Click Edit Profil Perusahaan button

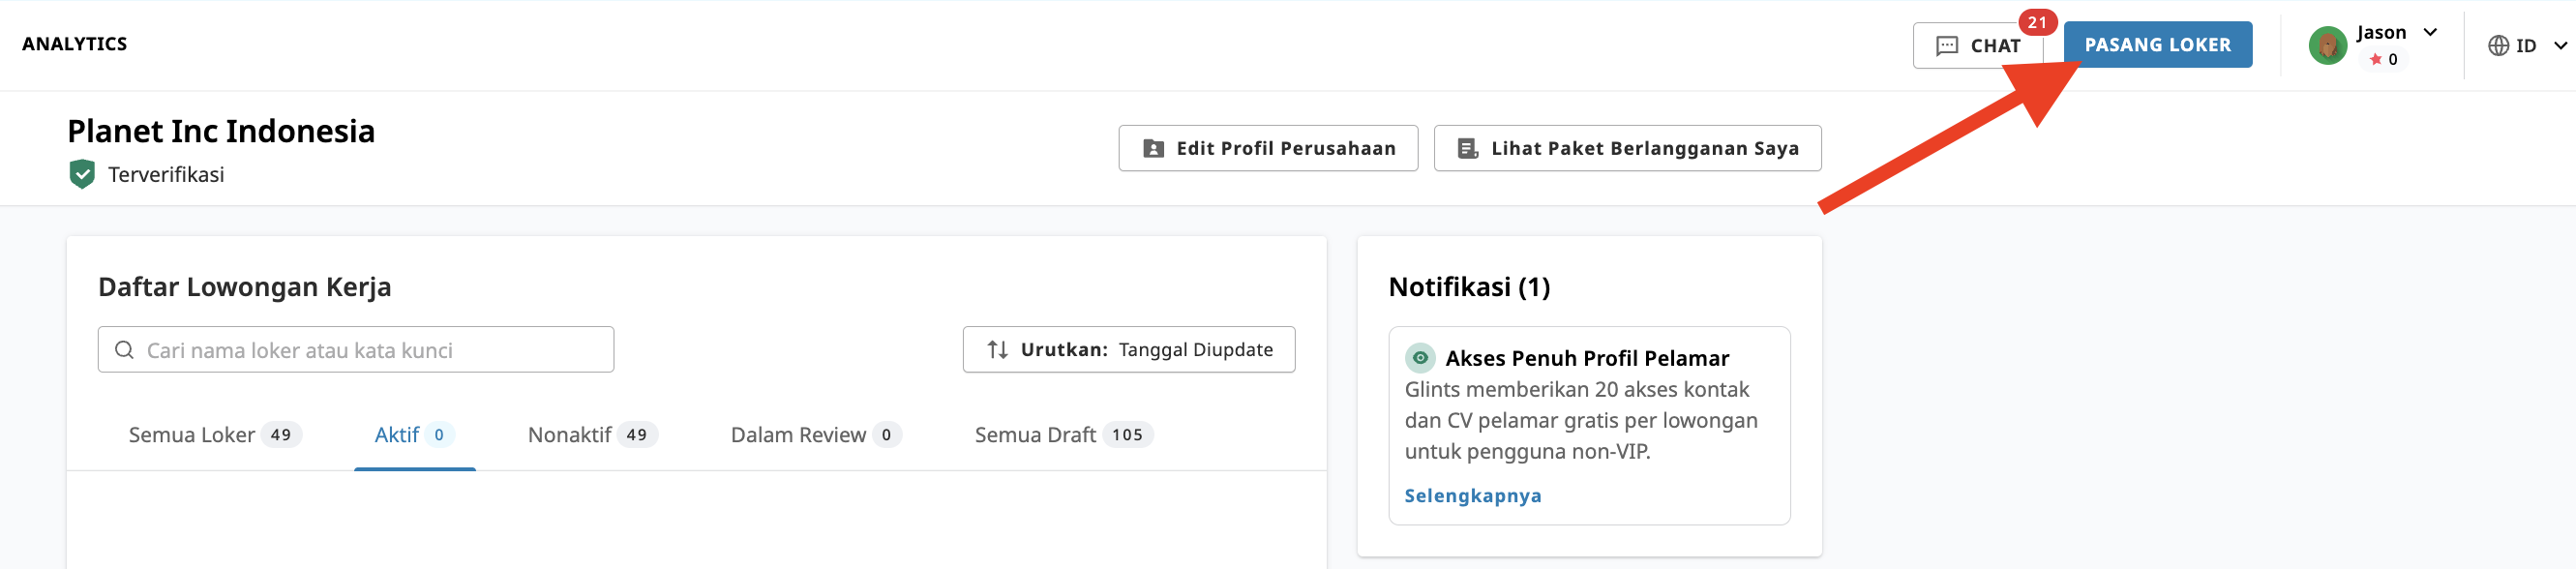pos(1268,148)
